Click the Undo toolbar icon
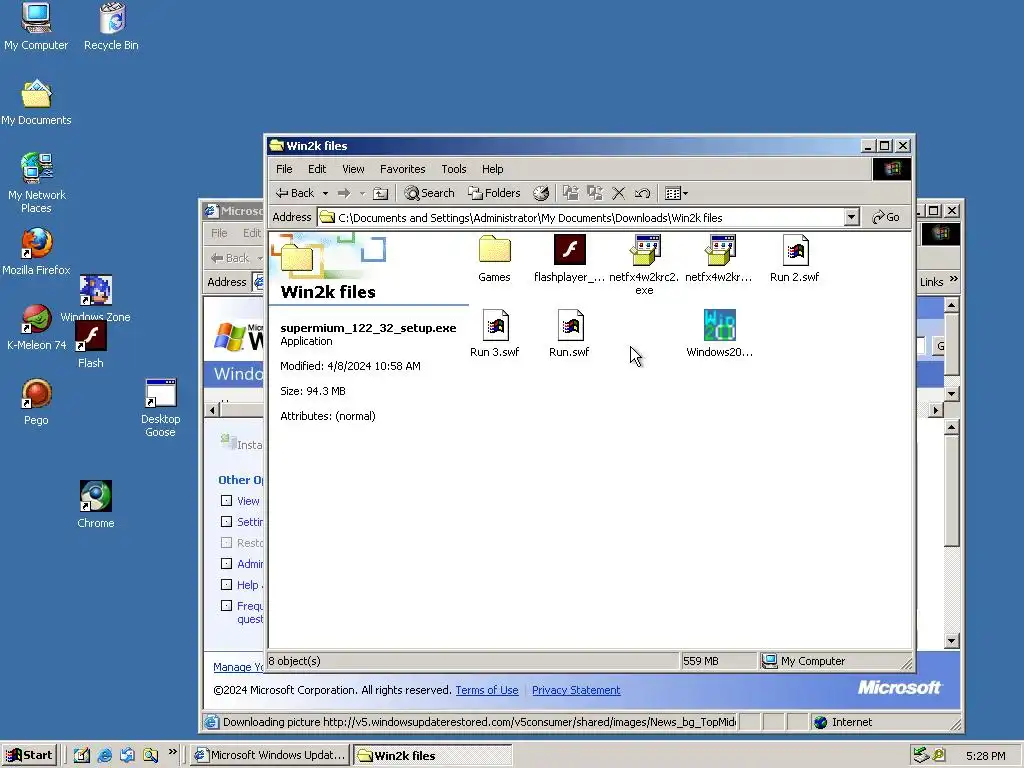1024x768 pixels. tap(642, 193)
